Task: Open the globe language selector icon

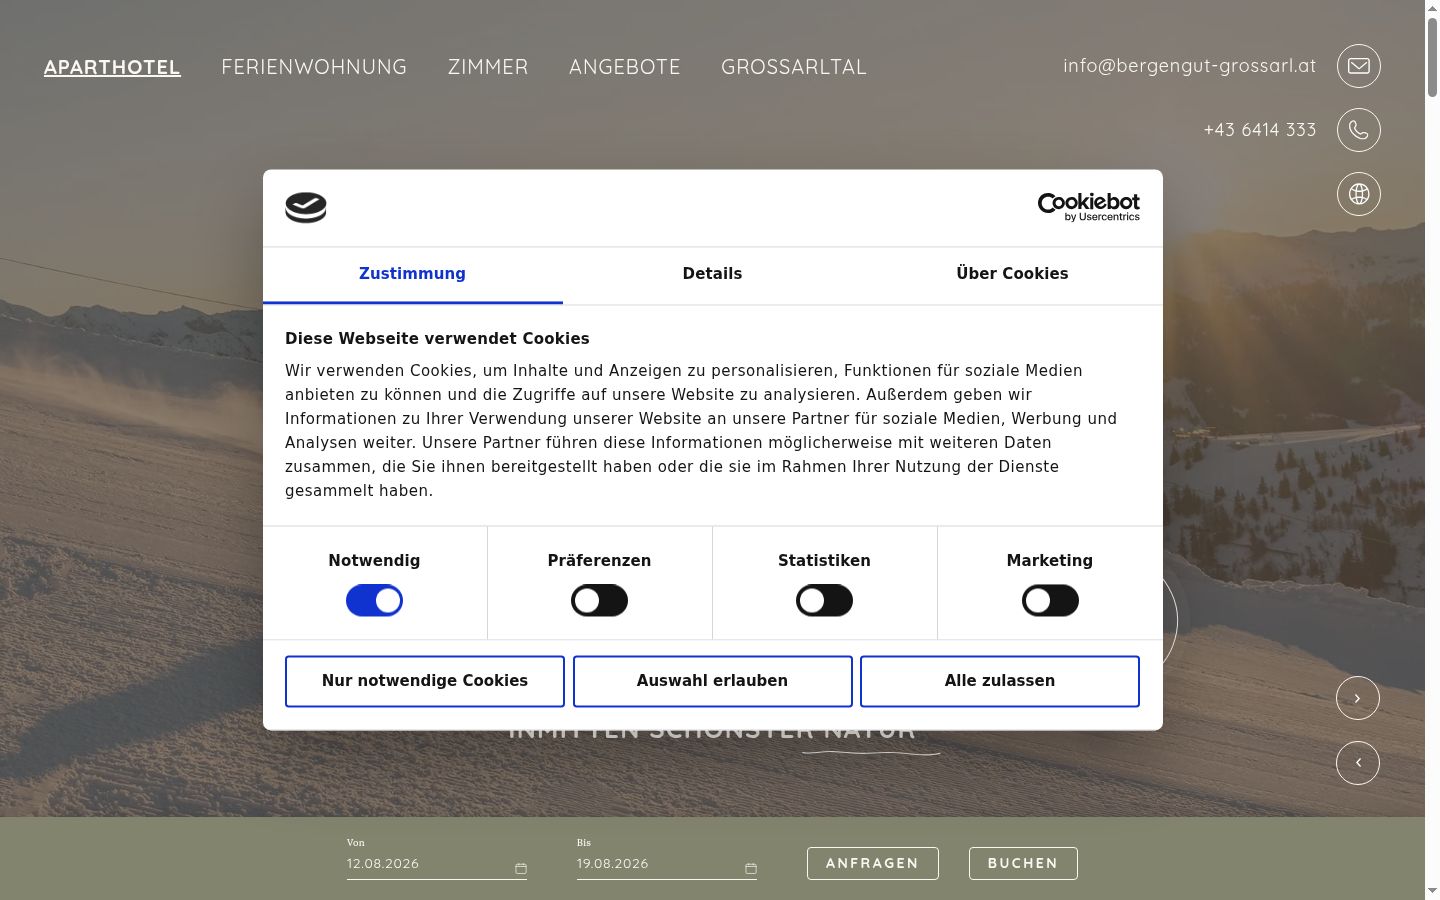Action: point(1358,194)
